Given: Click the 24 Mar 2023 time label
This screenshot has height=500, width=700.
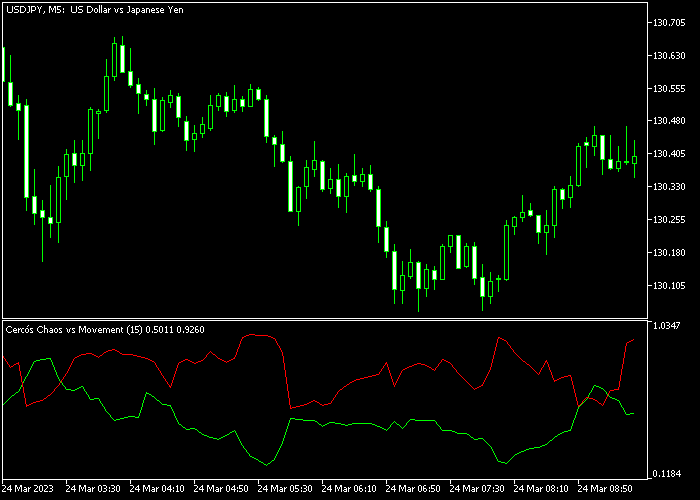Looking at the screenshot, I should point(28,489).
